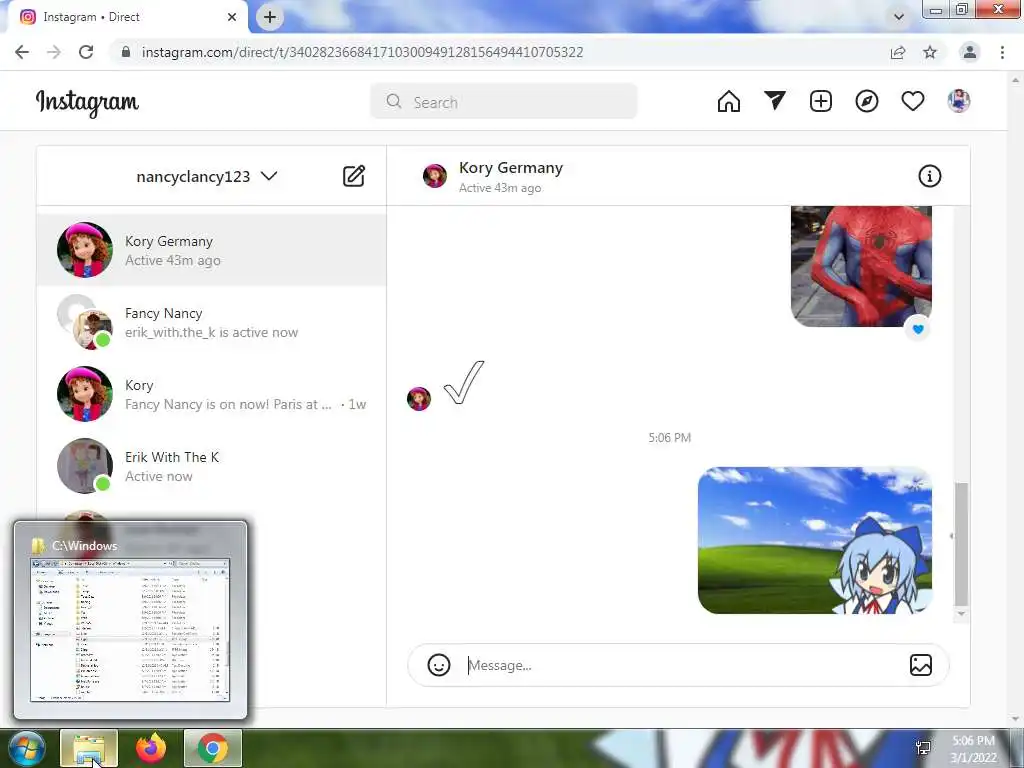
Task: Open the Spider-Man image message
Action: [x=861, y=266]
